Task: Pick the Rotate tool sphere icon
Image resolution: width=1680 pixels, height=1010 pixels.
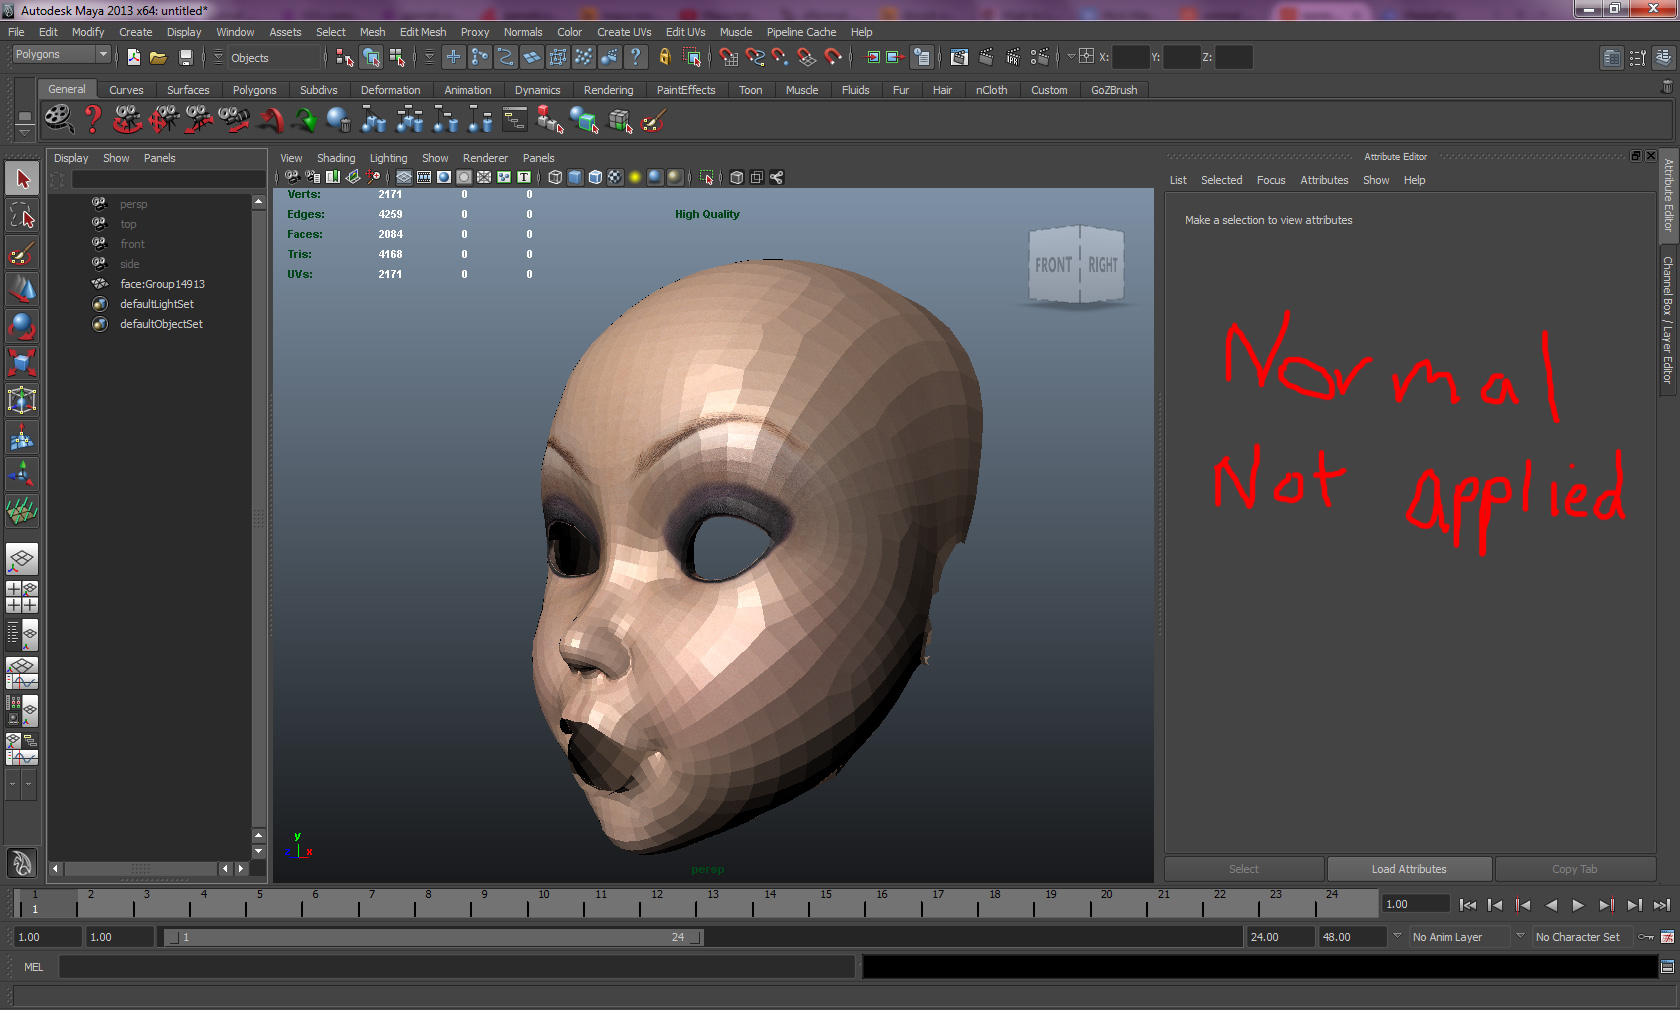Action: point(22,326)
